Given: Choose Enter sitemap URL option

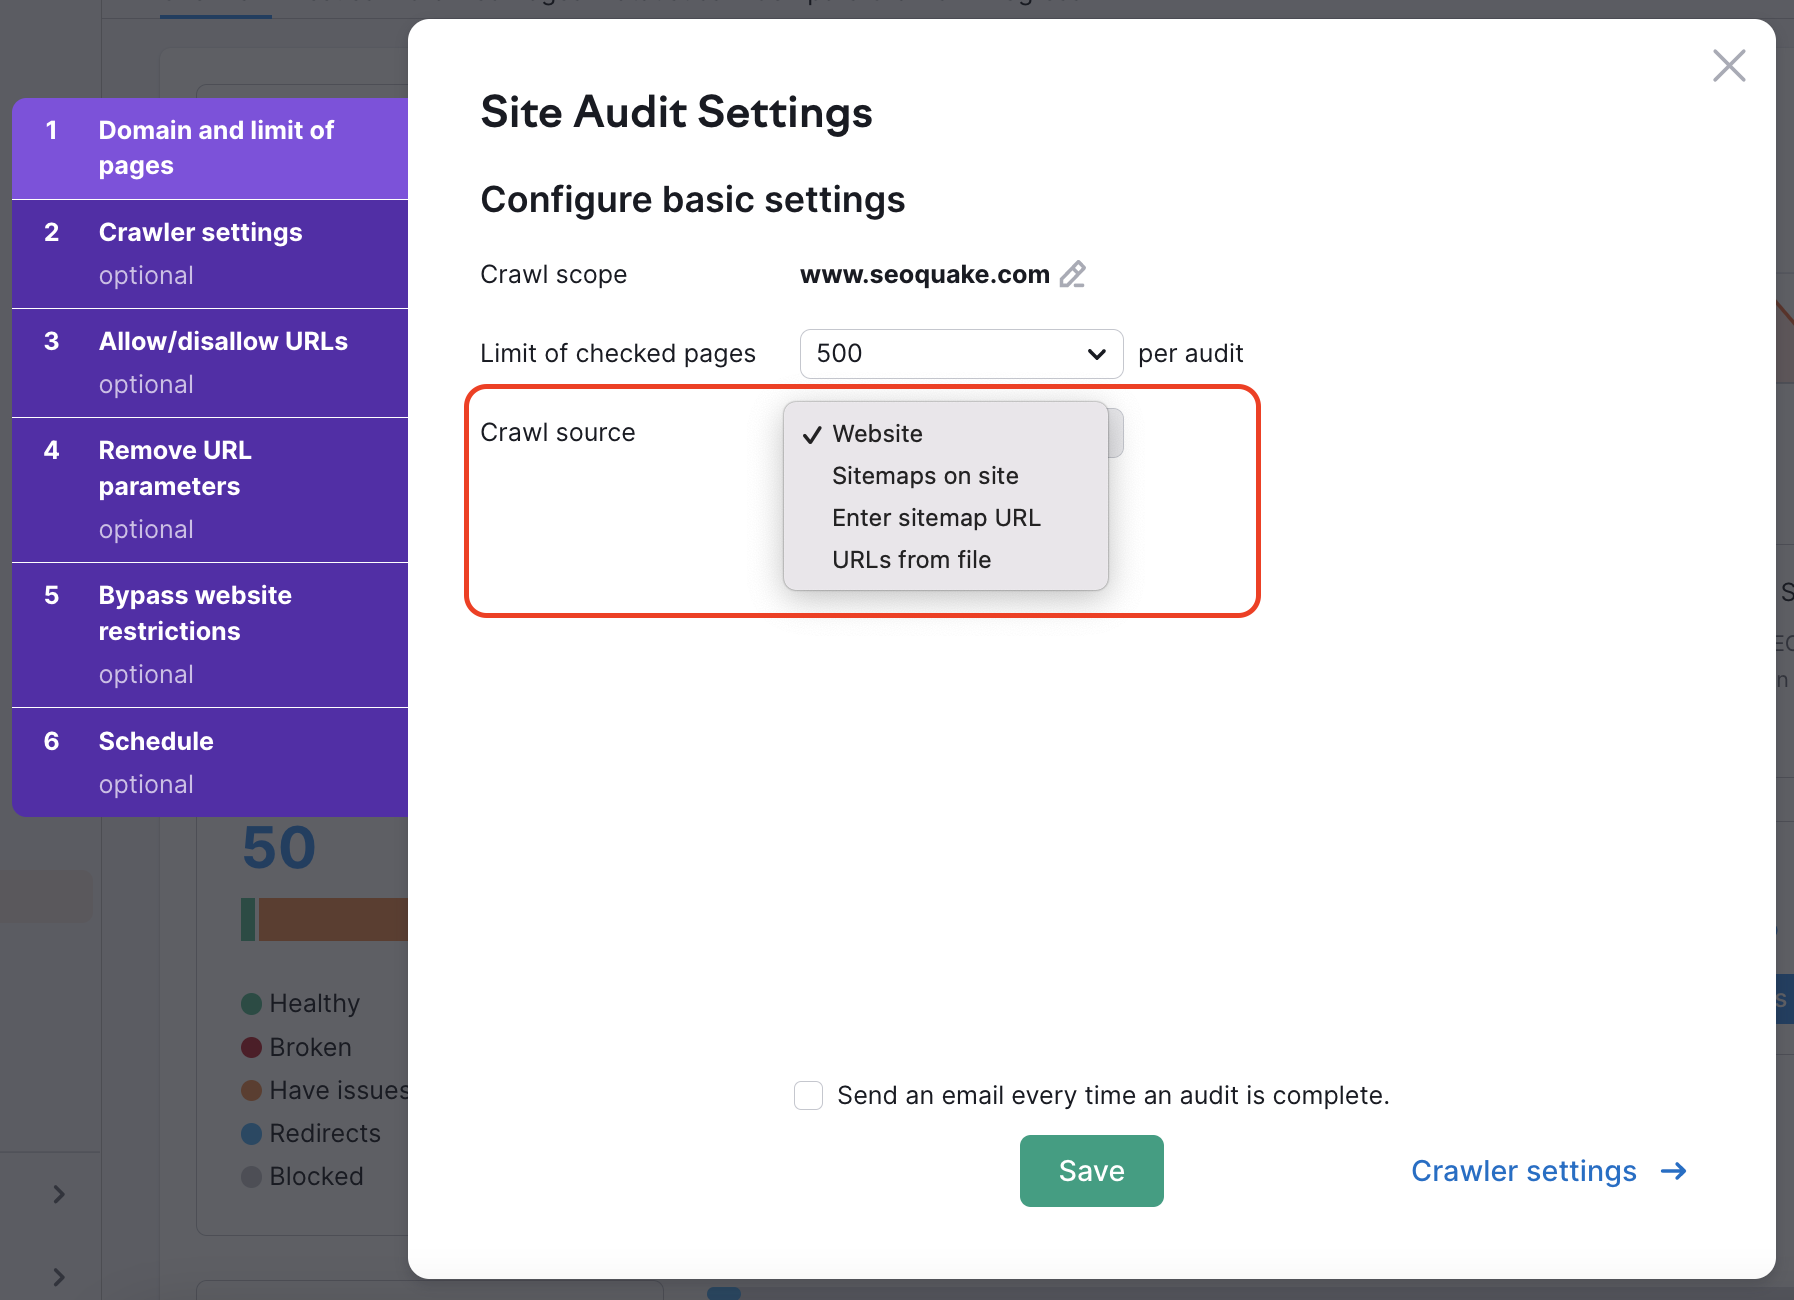Looking at the screenshot, I should [x=946, y=518].
